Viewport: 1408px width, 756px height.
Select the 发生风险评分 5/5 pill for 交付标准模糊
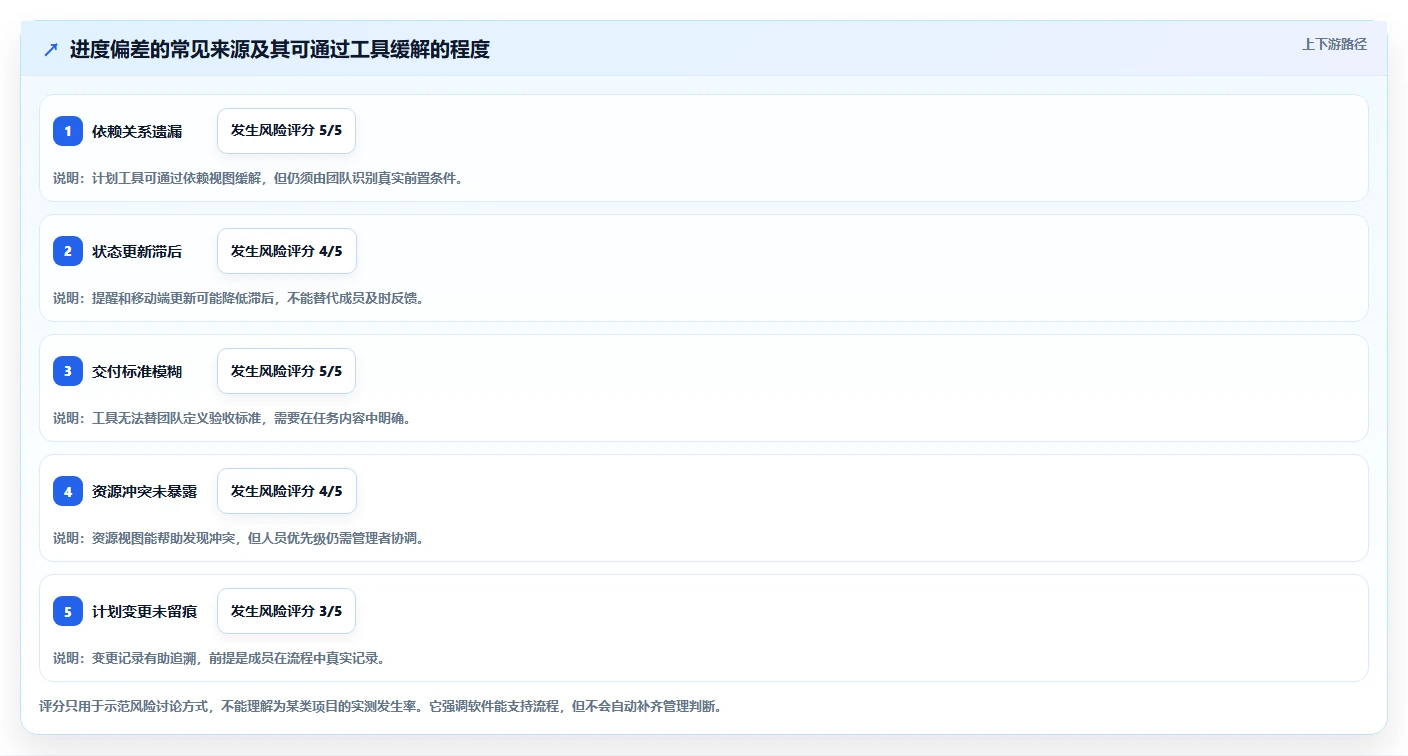coord(286,371)
